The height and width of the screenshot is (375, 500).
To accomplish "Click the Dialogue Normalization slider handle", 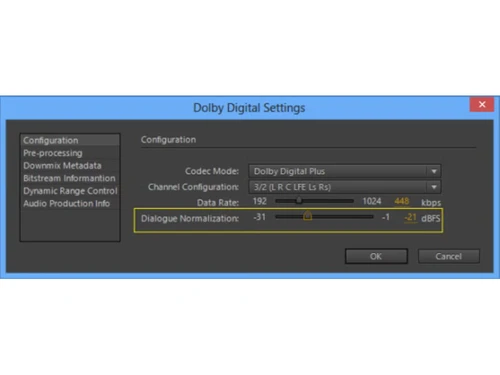I will tap(307, 216).
